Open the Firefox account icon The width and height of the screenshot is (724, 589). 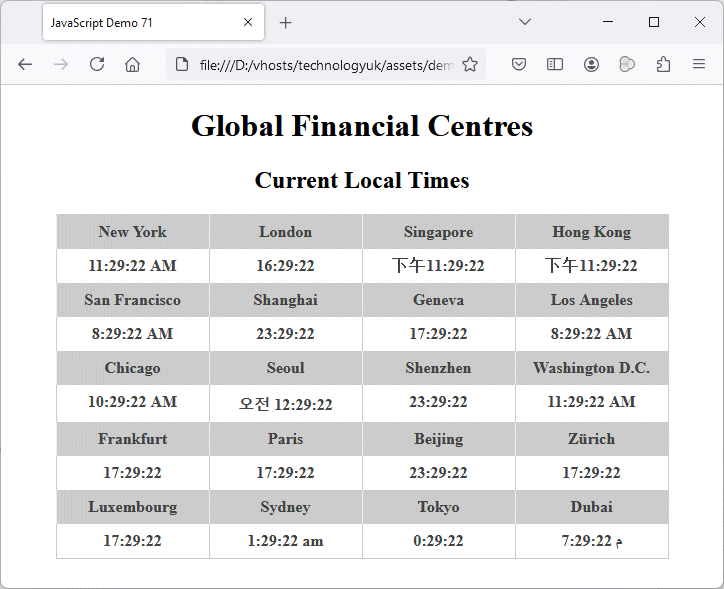(x=591, y=64)
